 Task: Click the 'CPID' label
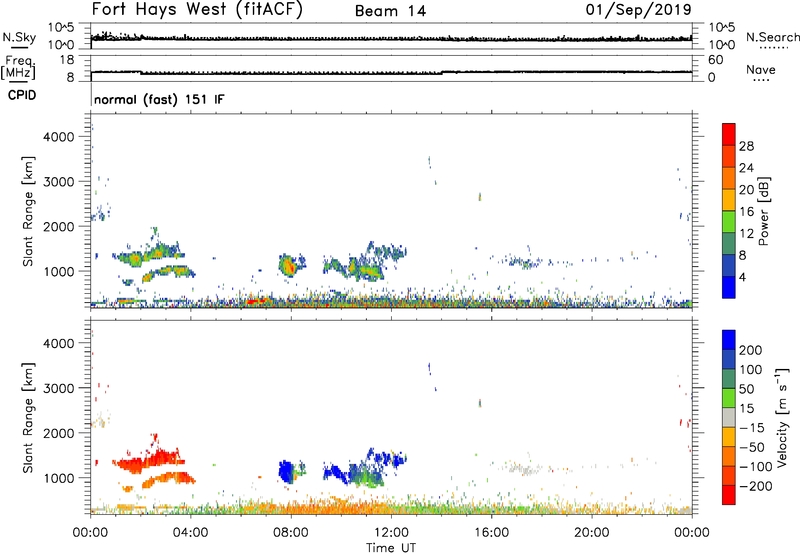point(22,95)
